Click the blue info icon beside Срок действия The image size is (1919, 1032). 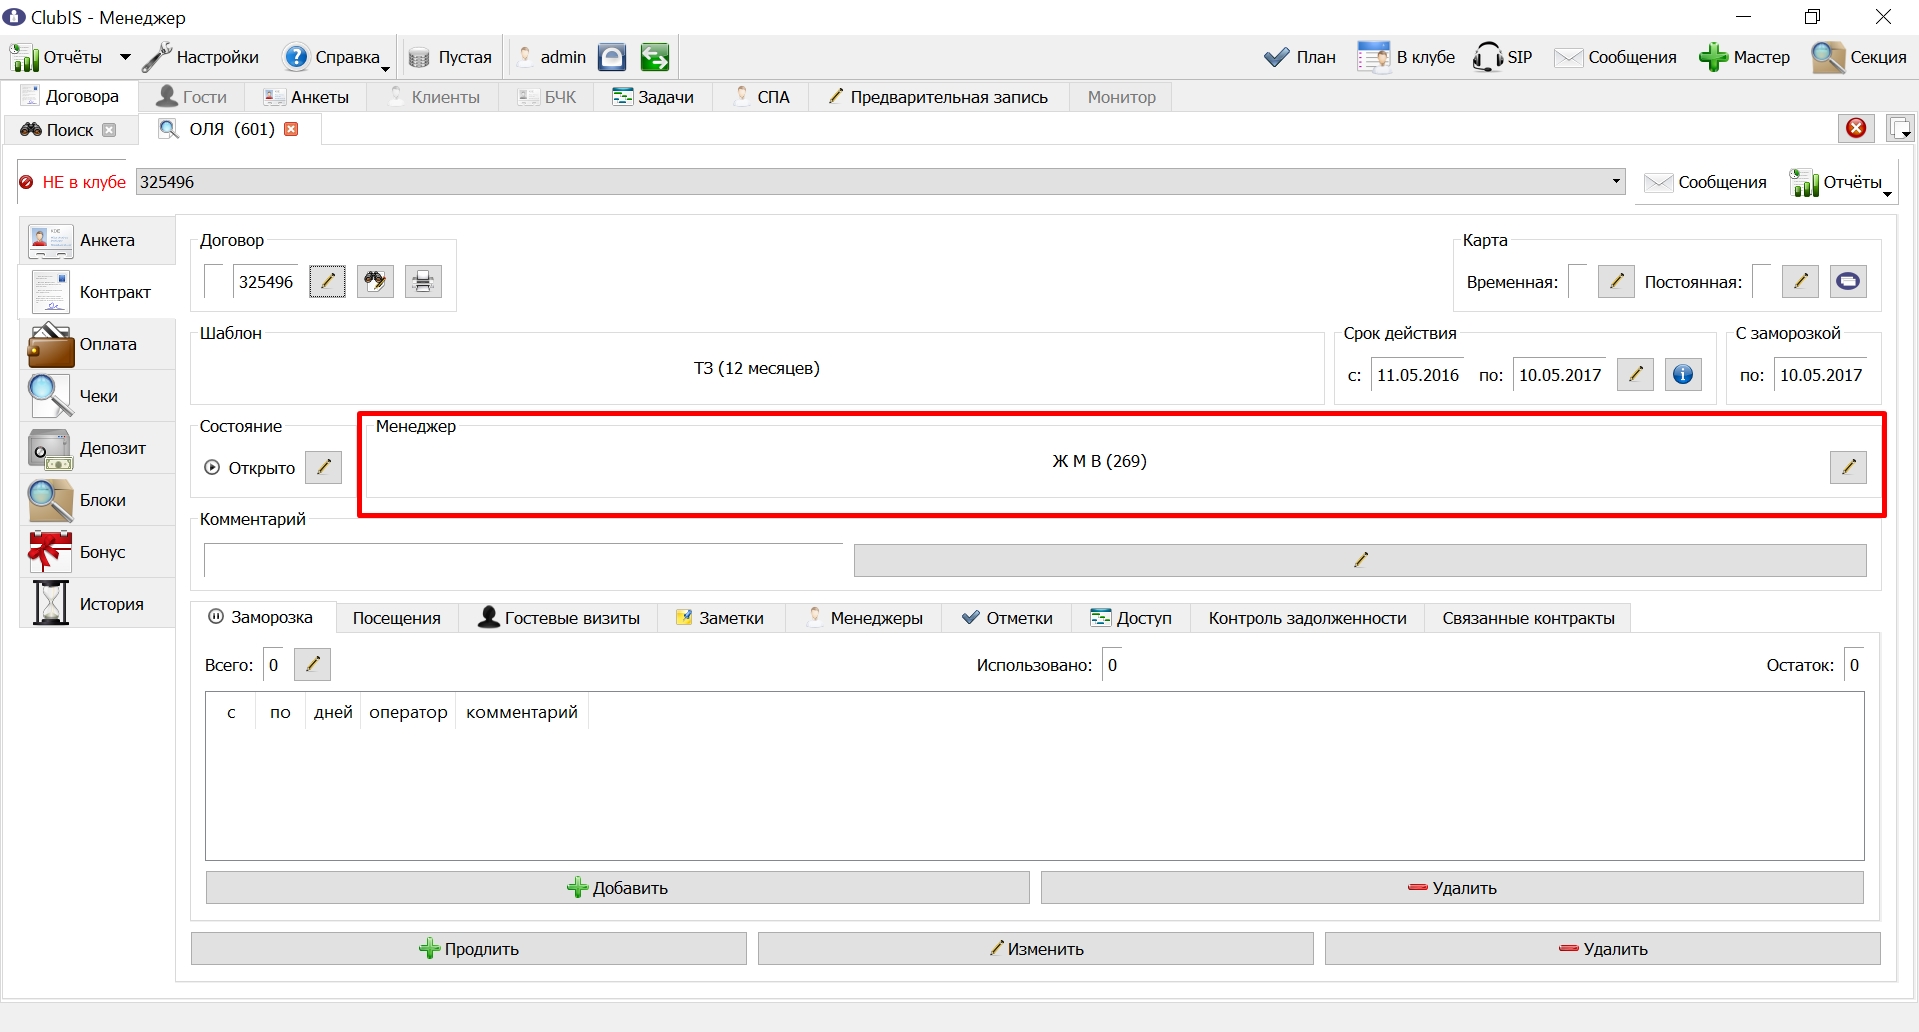click(x=1683, y=375)
